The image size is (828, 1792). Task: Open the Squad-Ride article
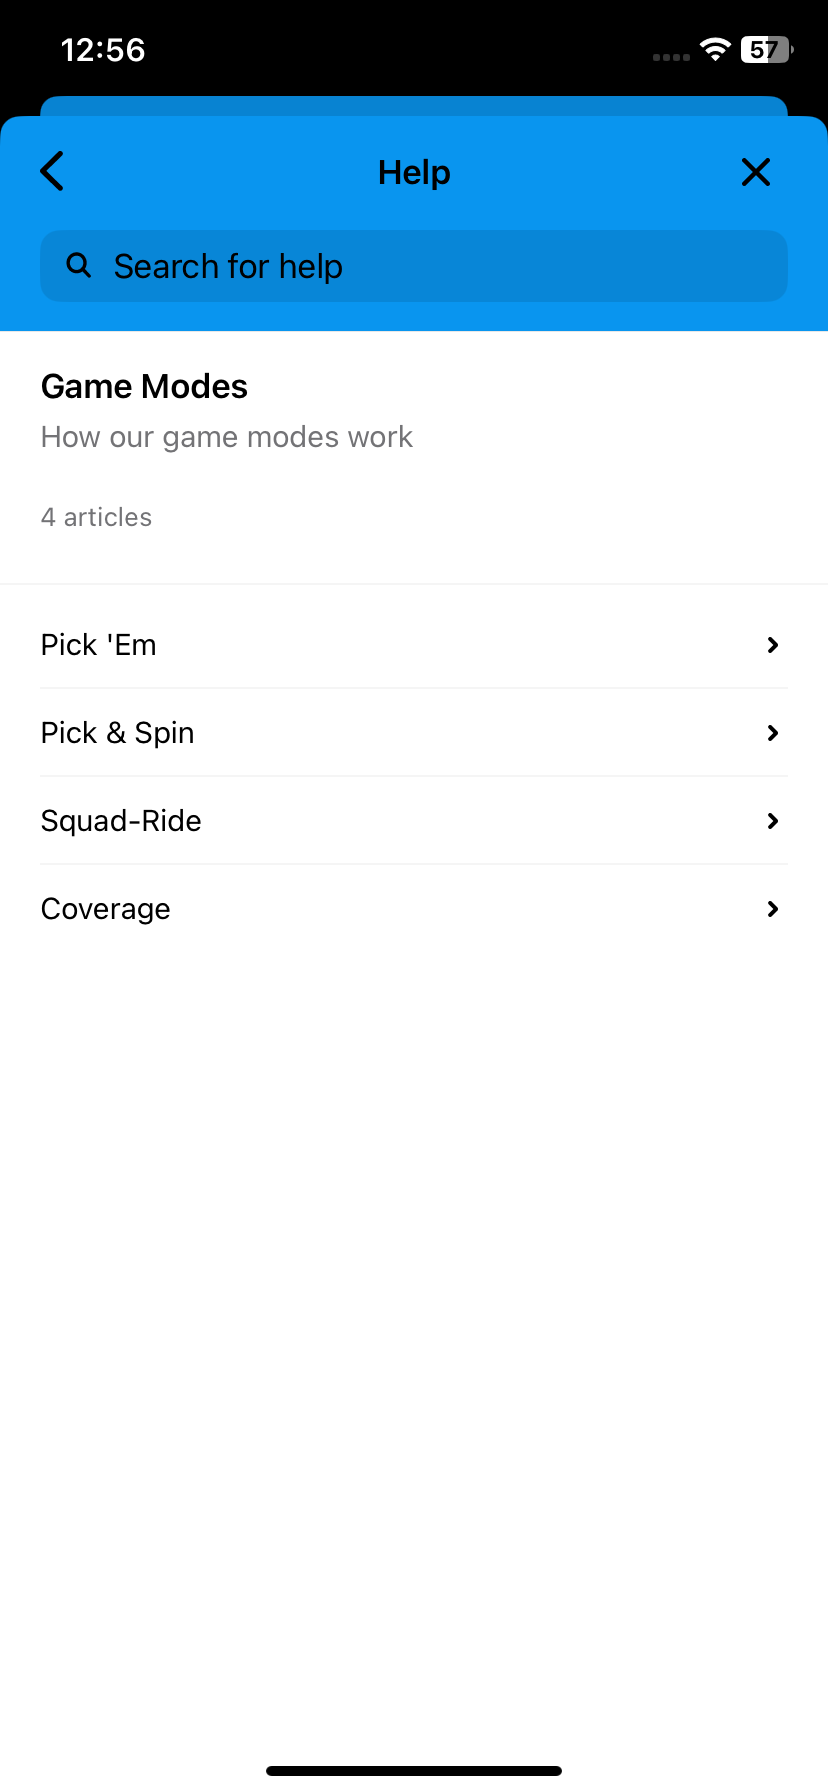tap(414, 821)
